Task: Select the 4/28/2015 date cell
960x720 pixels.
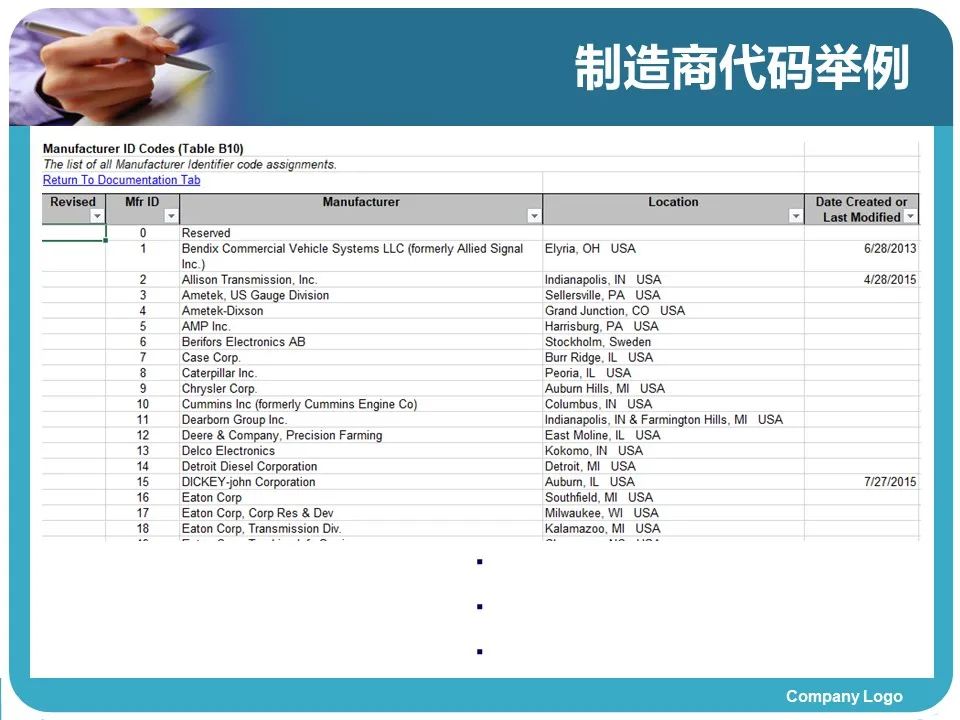Action: pyautogui.click(x=862, y=280)
